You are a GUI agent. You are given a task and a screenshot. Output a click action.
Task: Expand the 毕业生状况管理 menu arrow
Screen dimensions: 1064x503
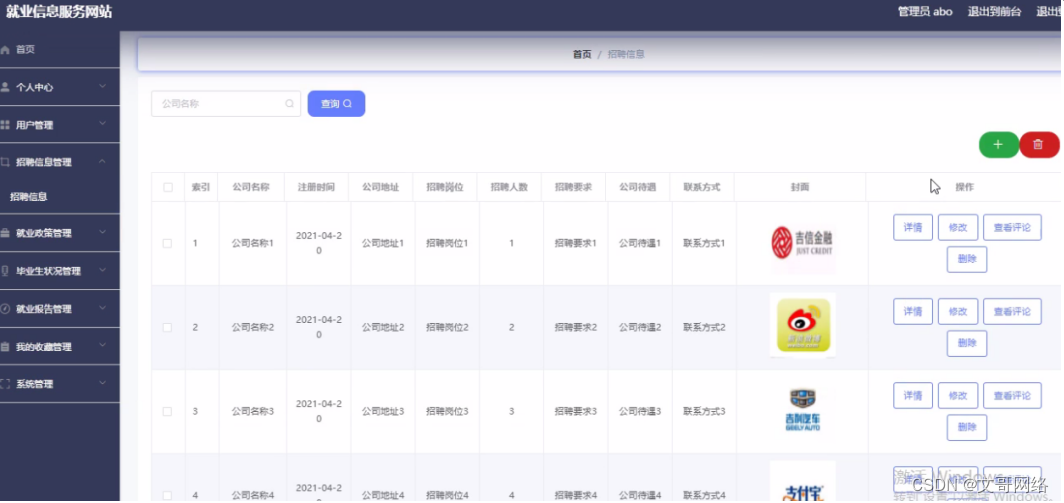coord(102,270)
